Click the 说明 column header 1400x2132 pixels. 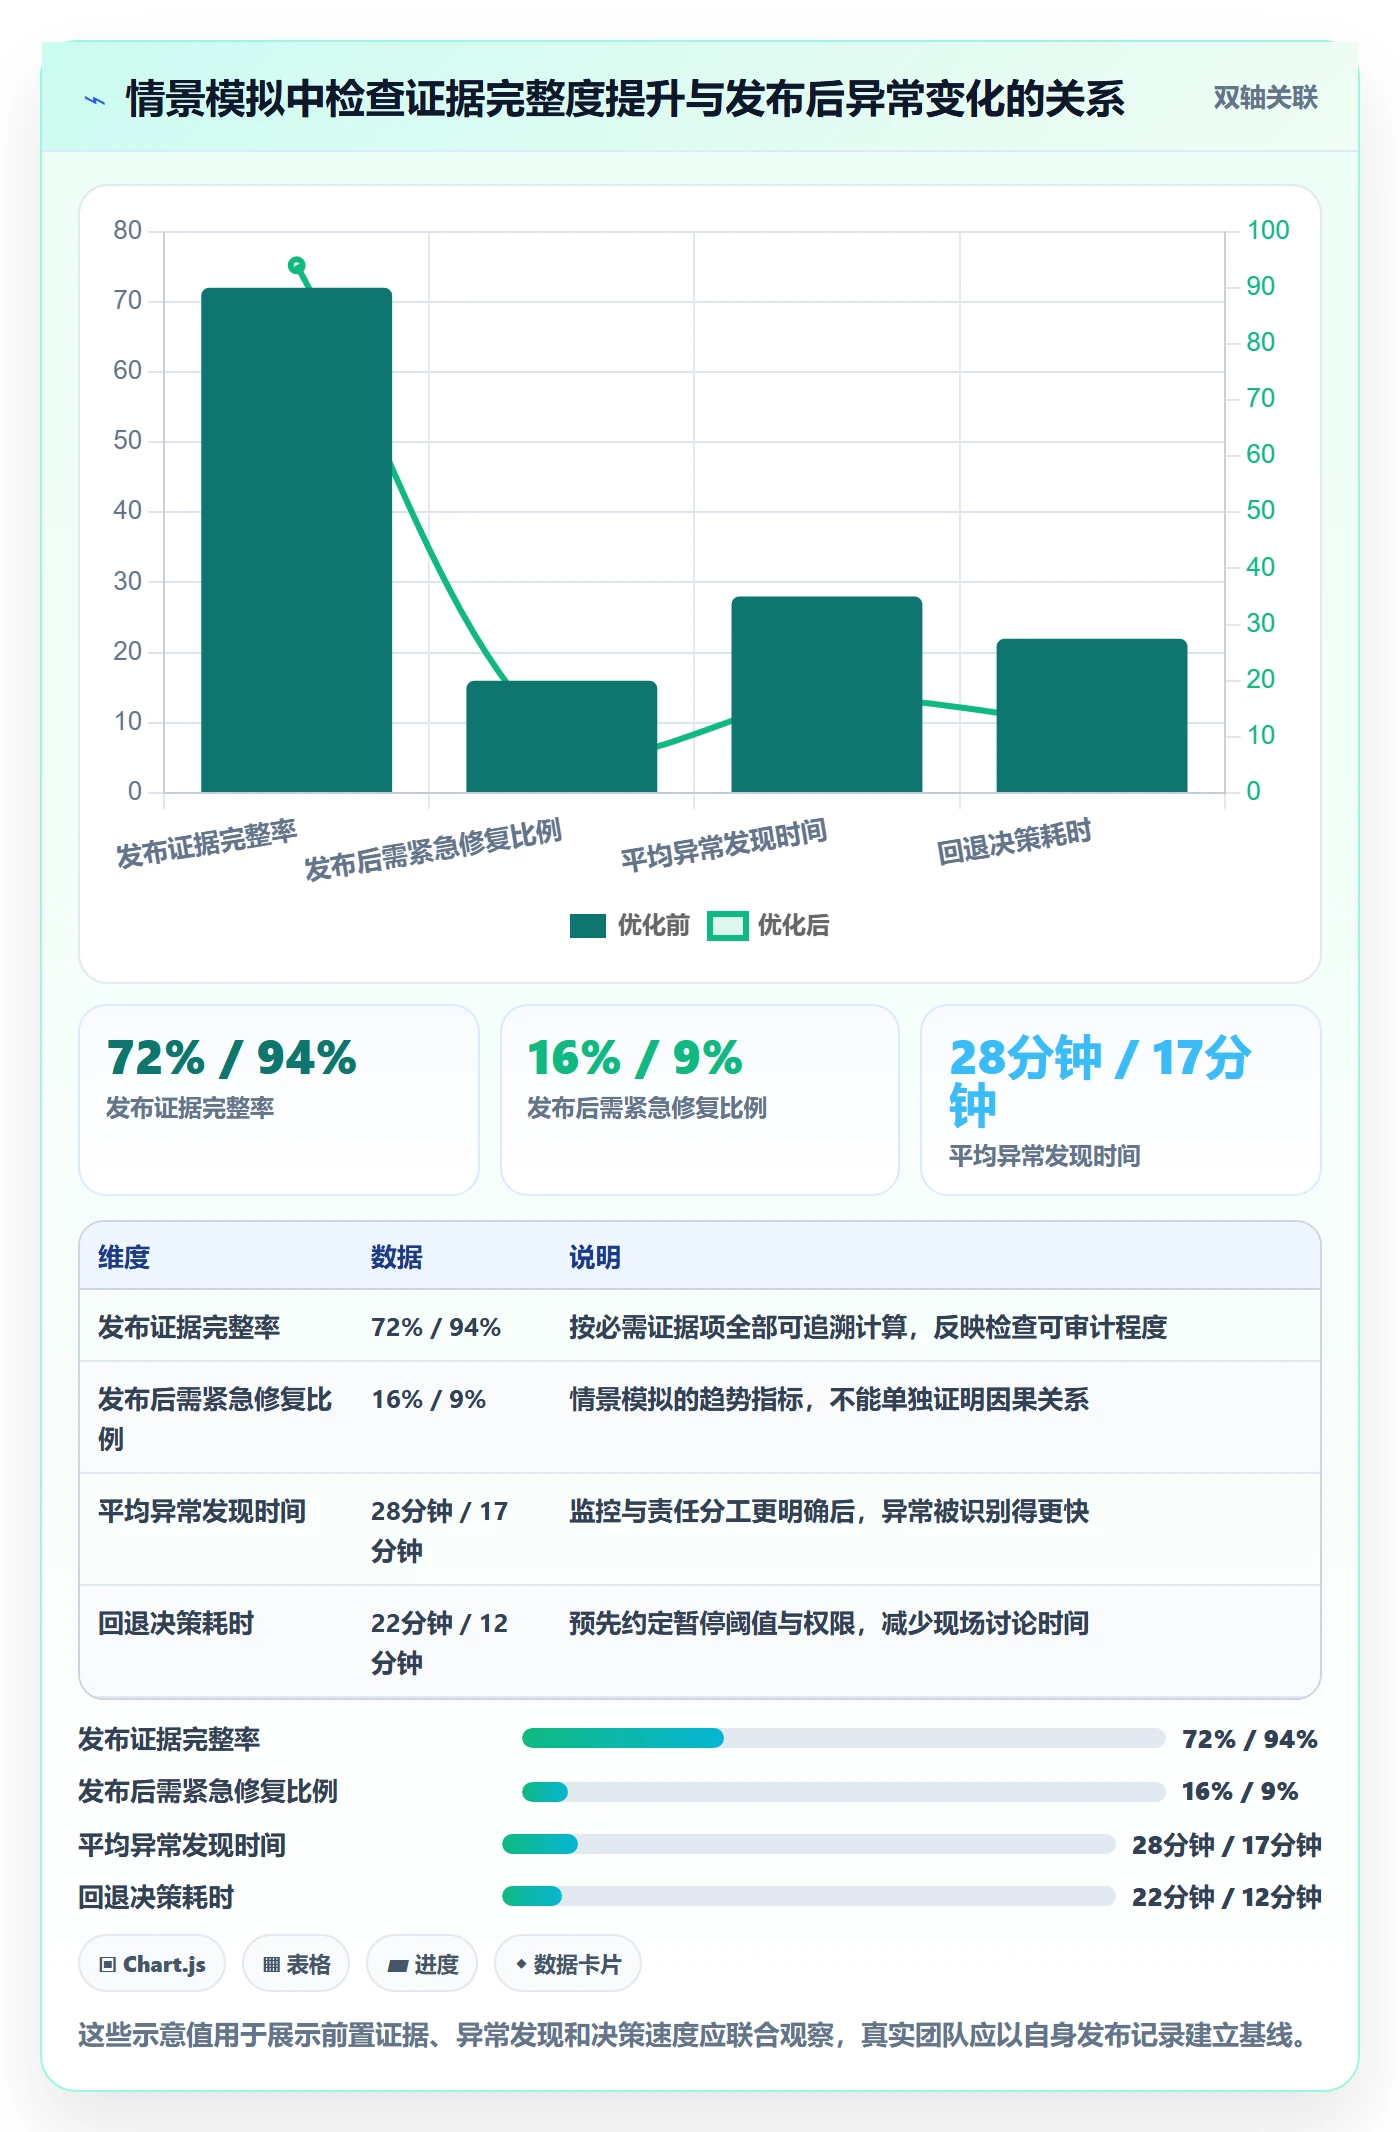pyautogui.click(x=595, y=1257)
